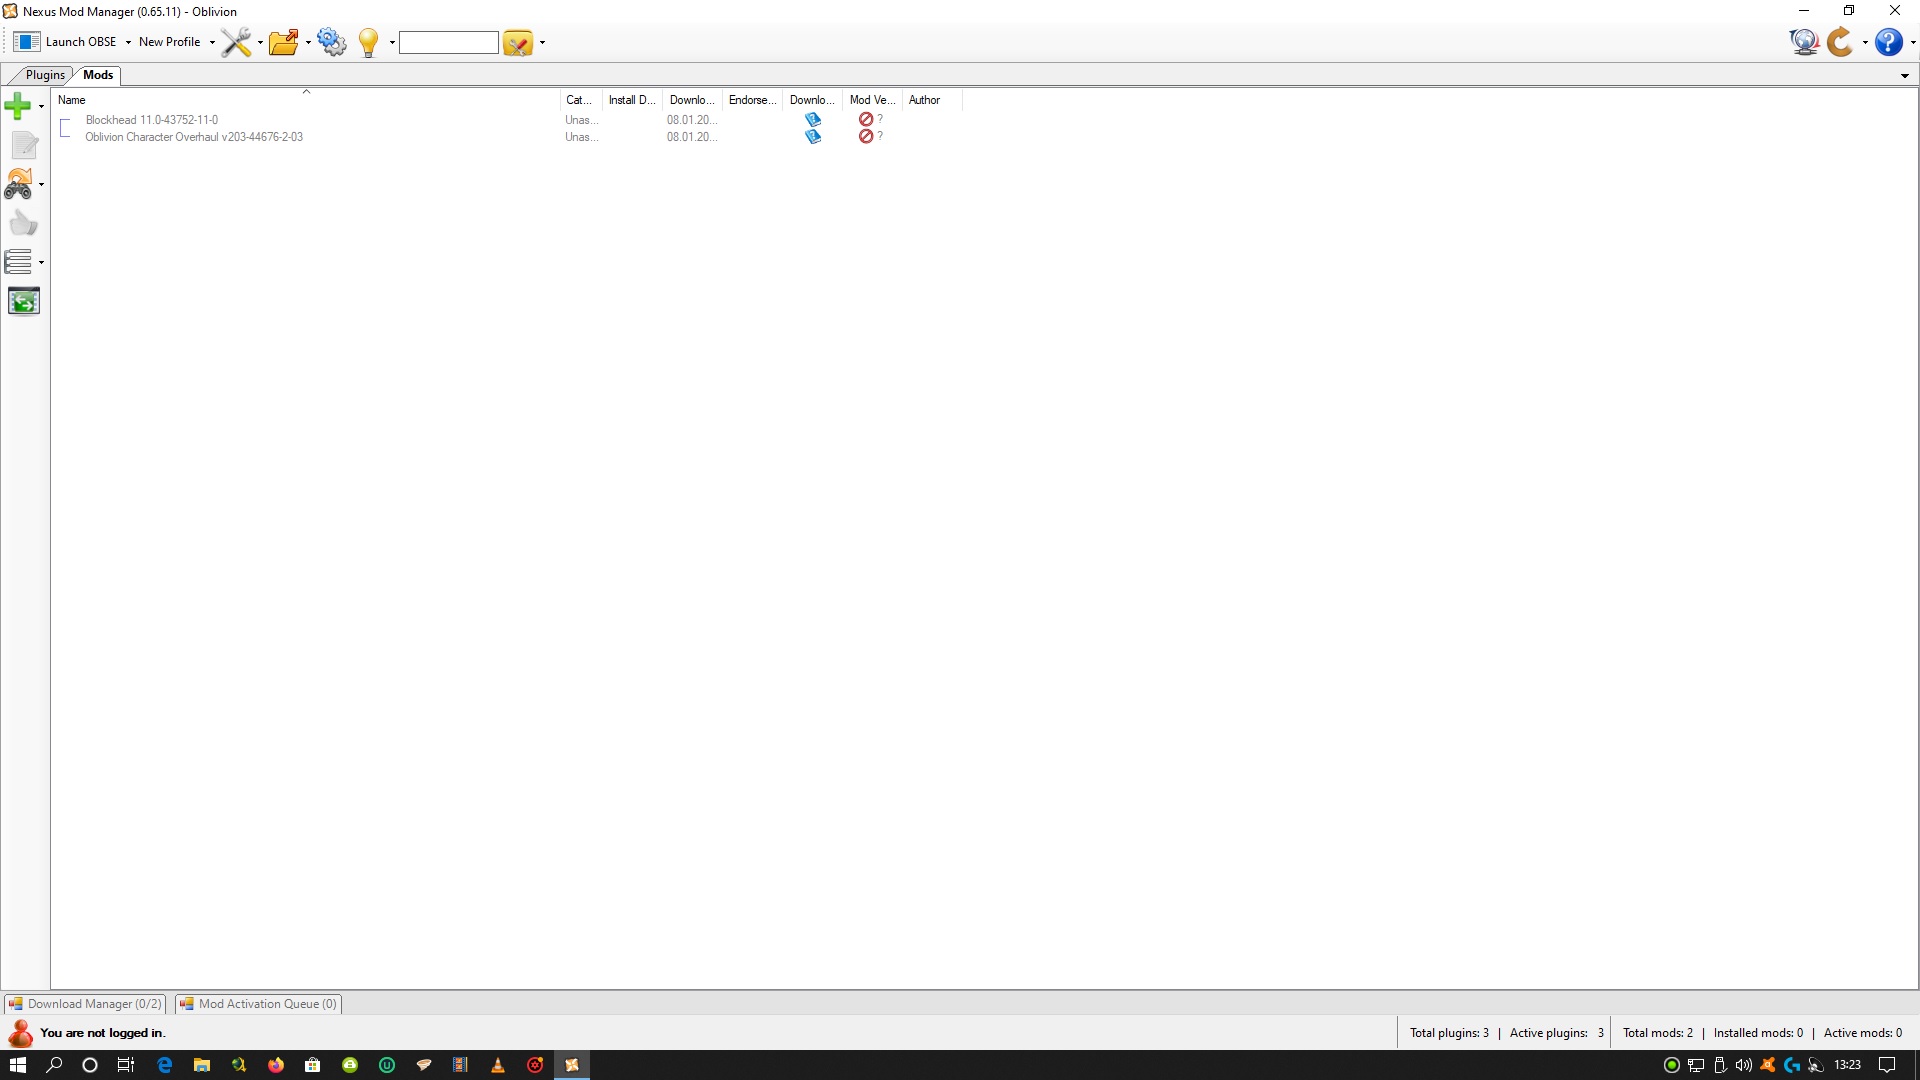Open the wrench and screwdriver tools icon
This screenshot has width=1920, height=1080.
click(x=236, y=42)
